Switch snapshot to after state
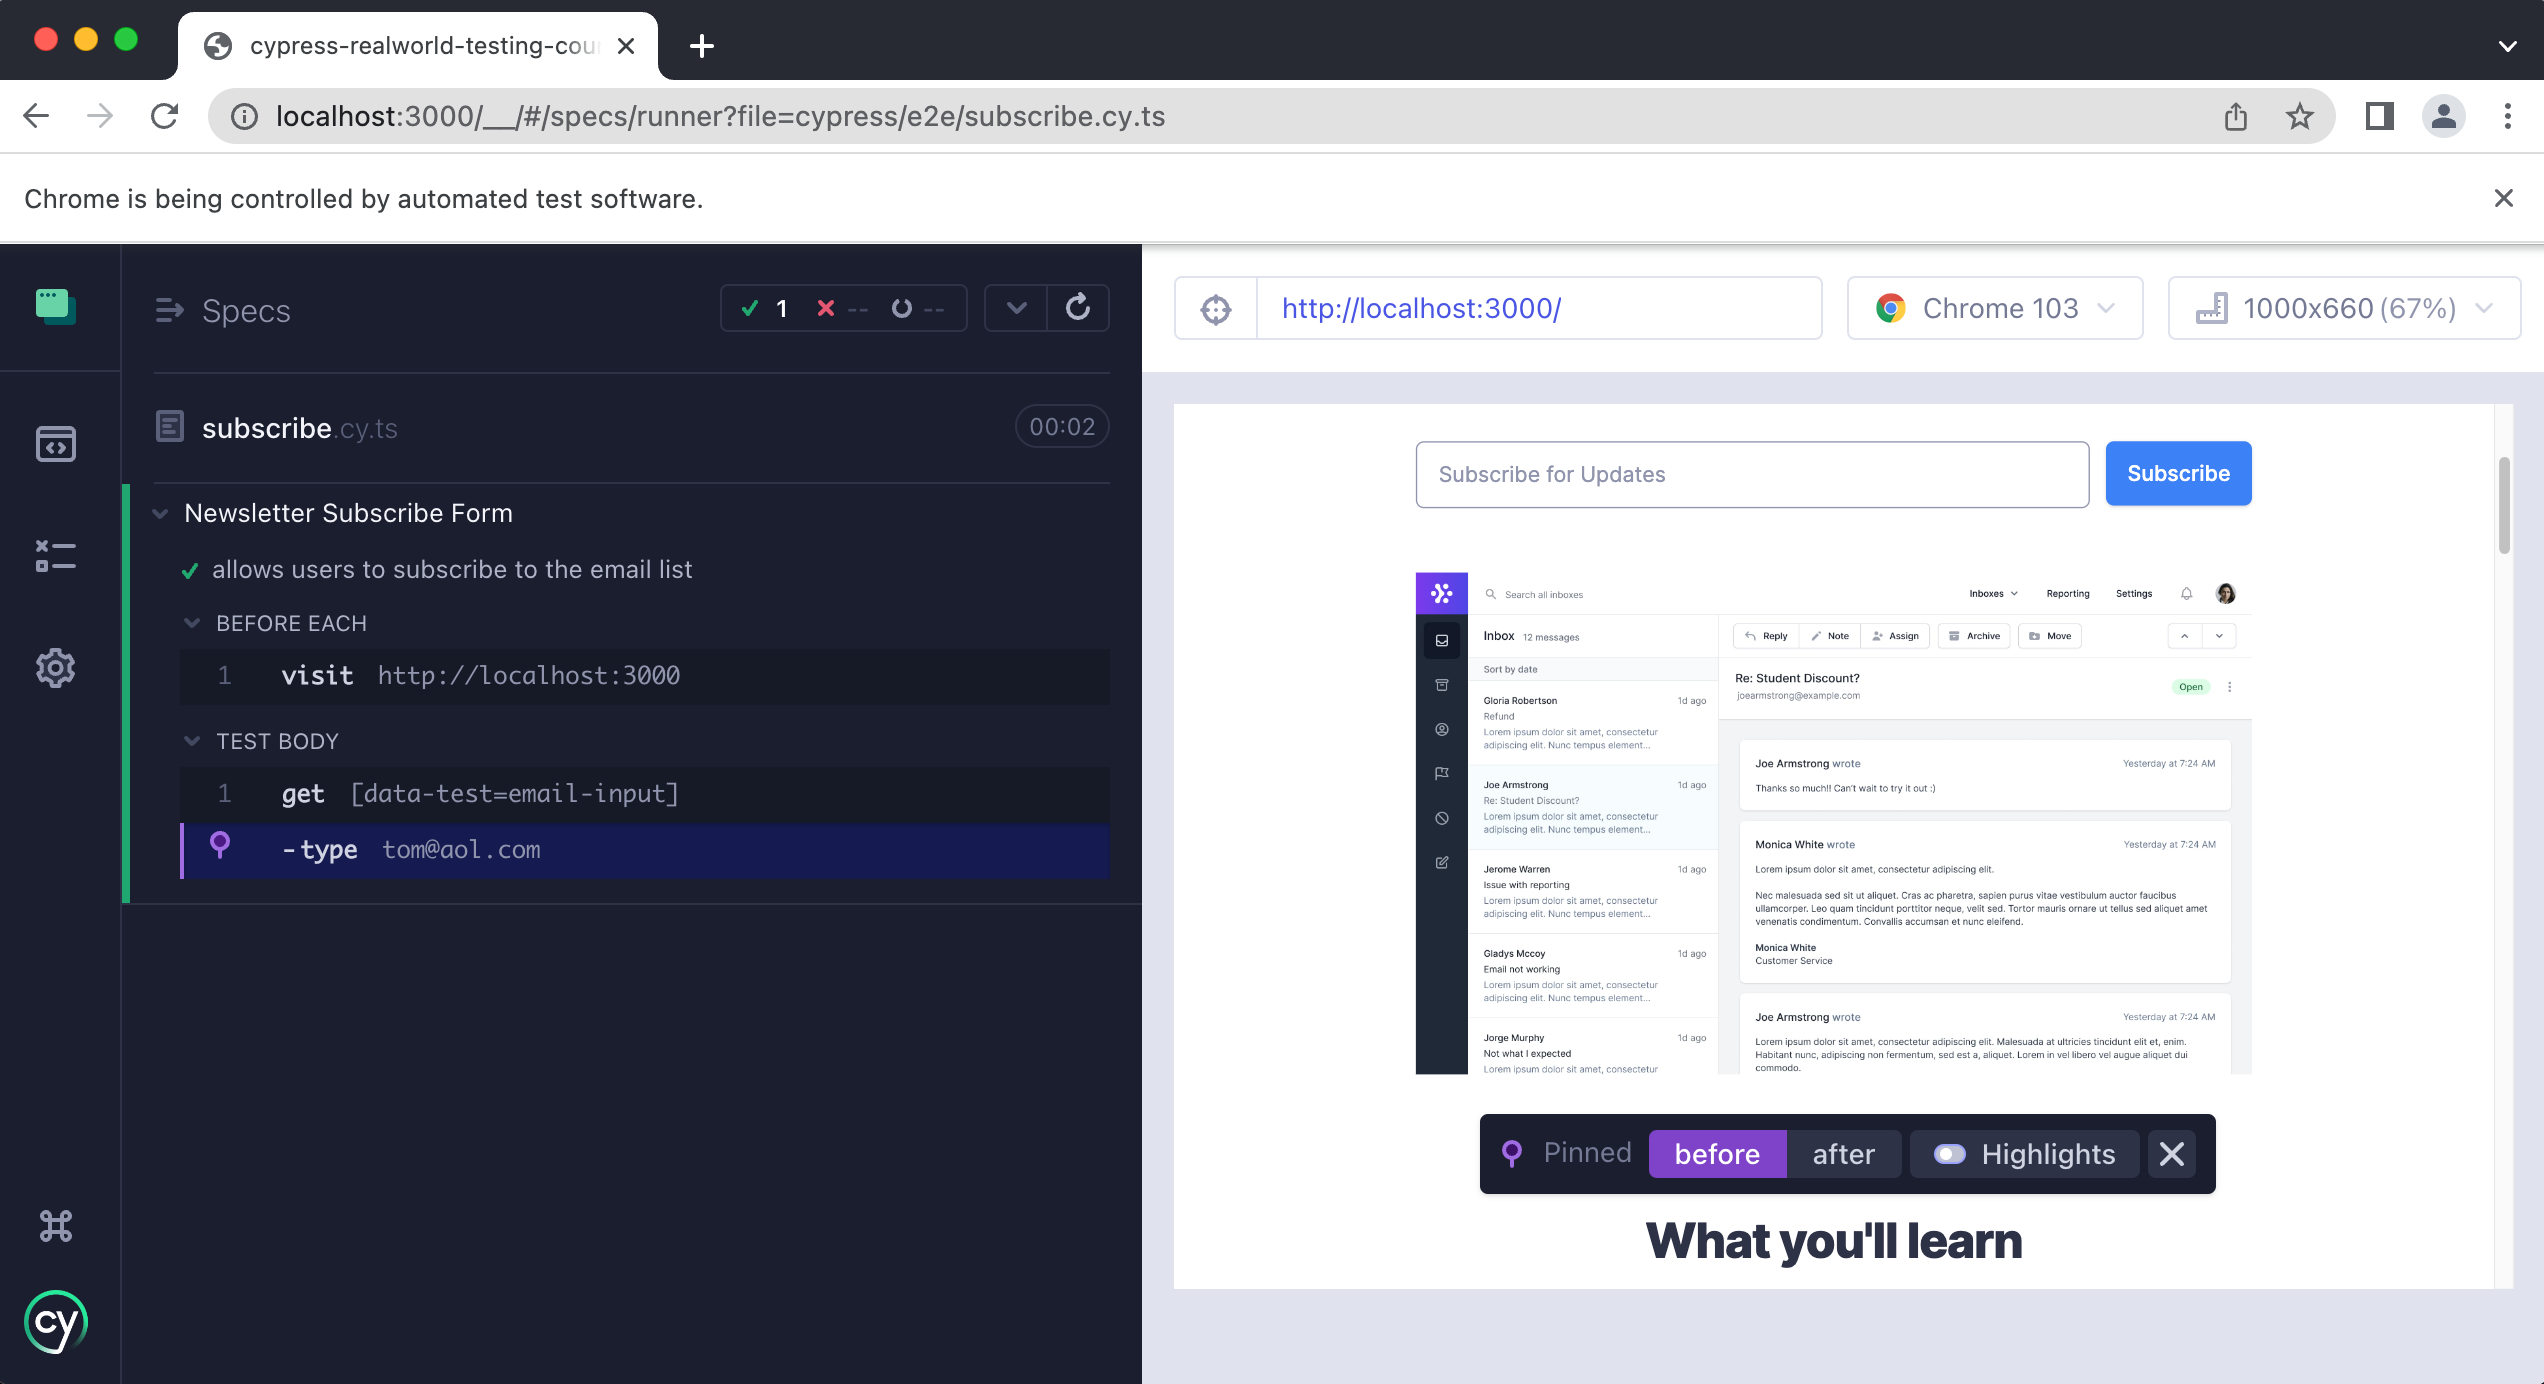Viewport: 2544px width, 1384px height. 1843,1154
